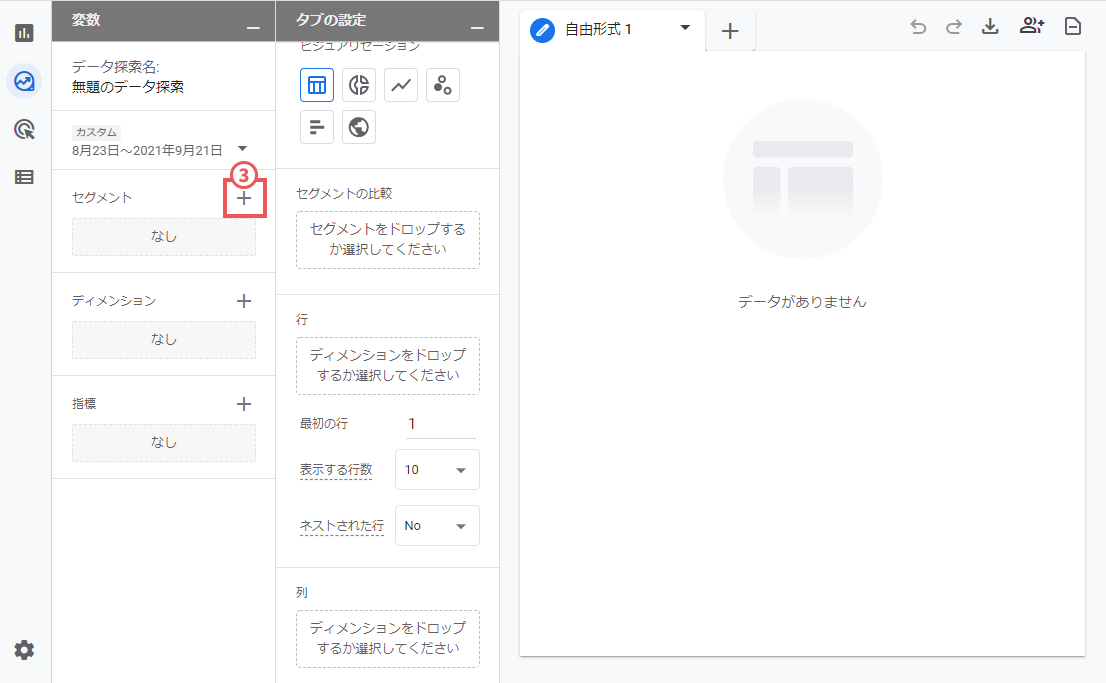Click the 無題のデータ探索 name field
Screen dimensions: 1106x683
click(128, 87)
